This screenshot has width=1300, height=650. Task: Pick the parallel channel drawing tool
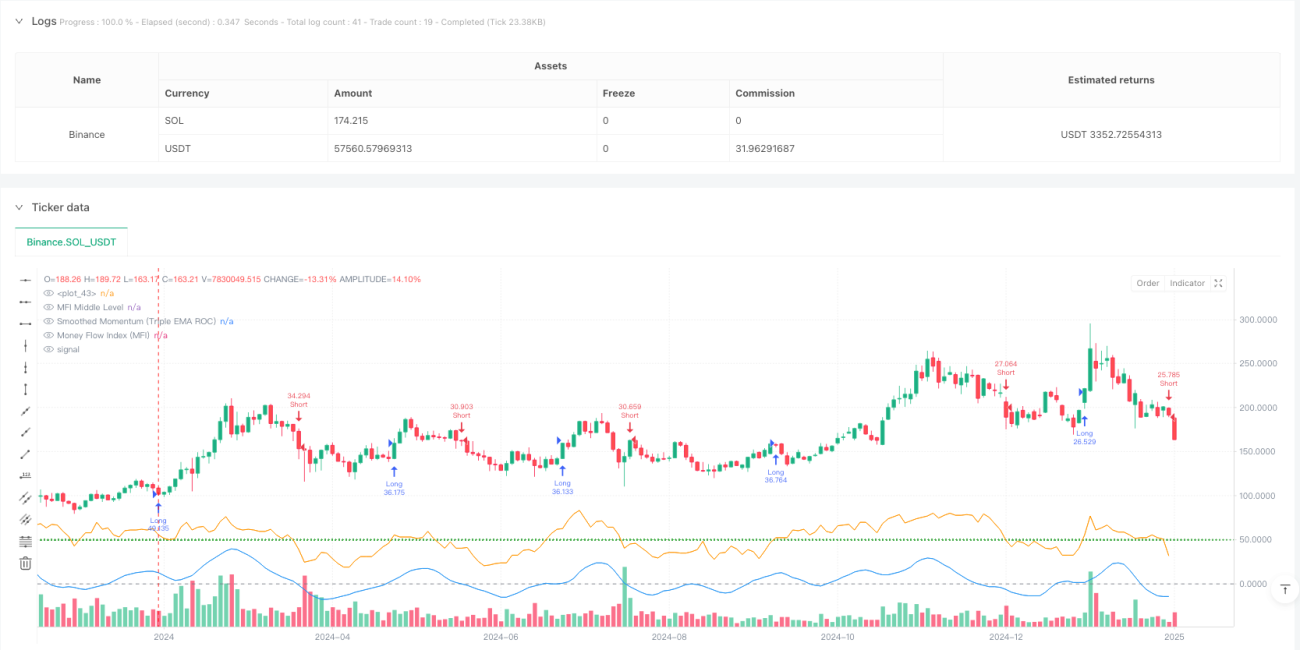[x=25, y=498]
